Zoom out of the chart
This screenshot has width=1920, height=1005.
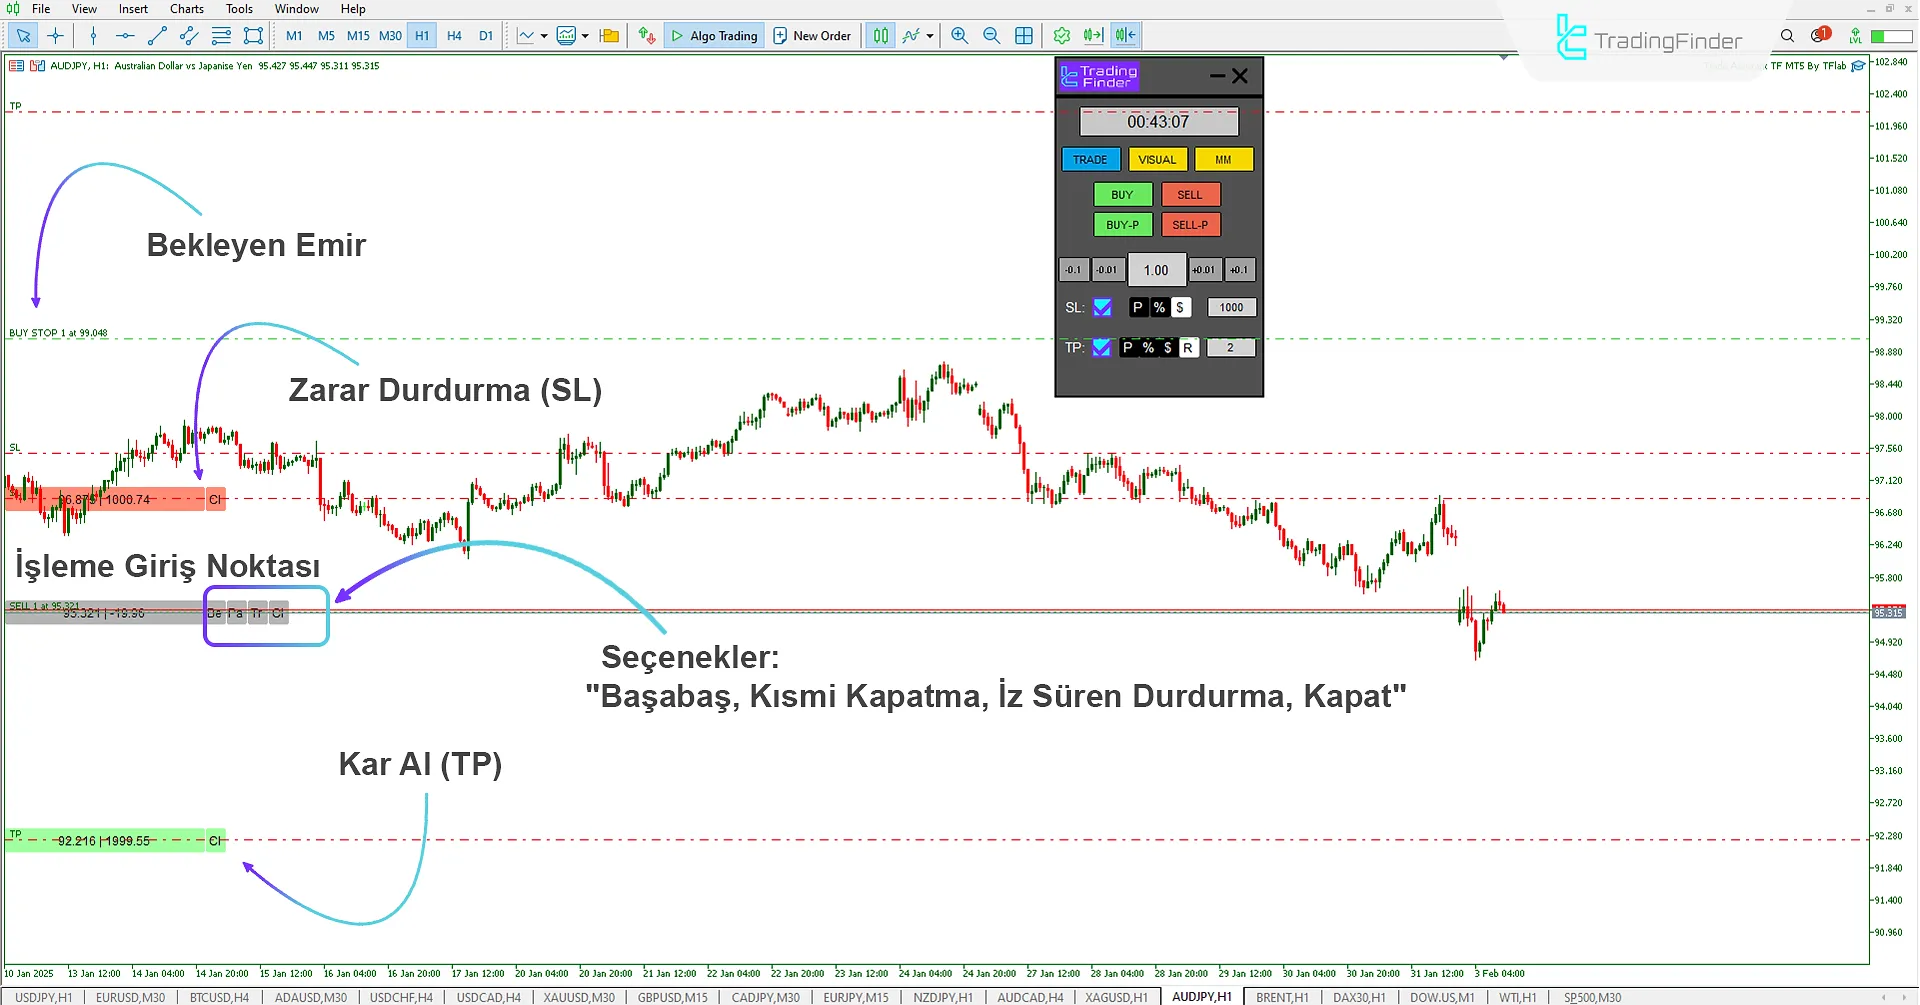(x=991, y=35)
